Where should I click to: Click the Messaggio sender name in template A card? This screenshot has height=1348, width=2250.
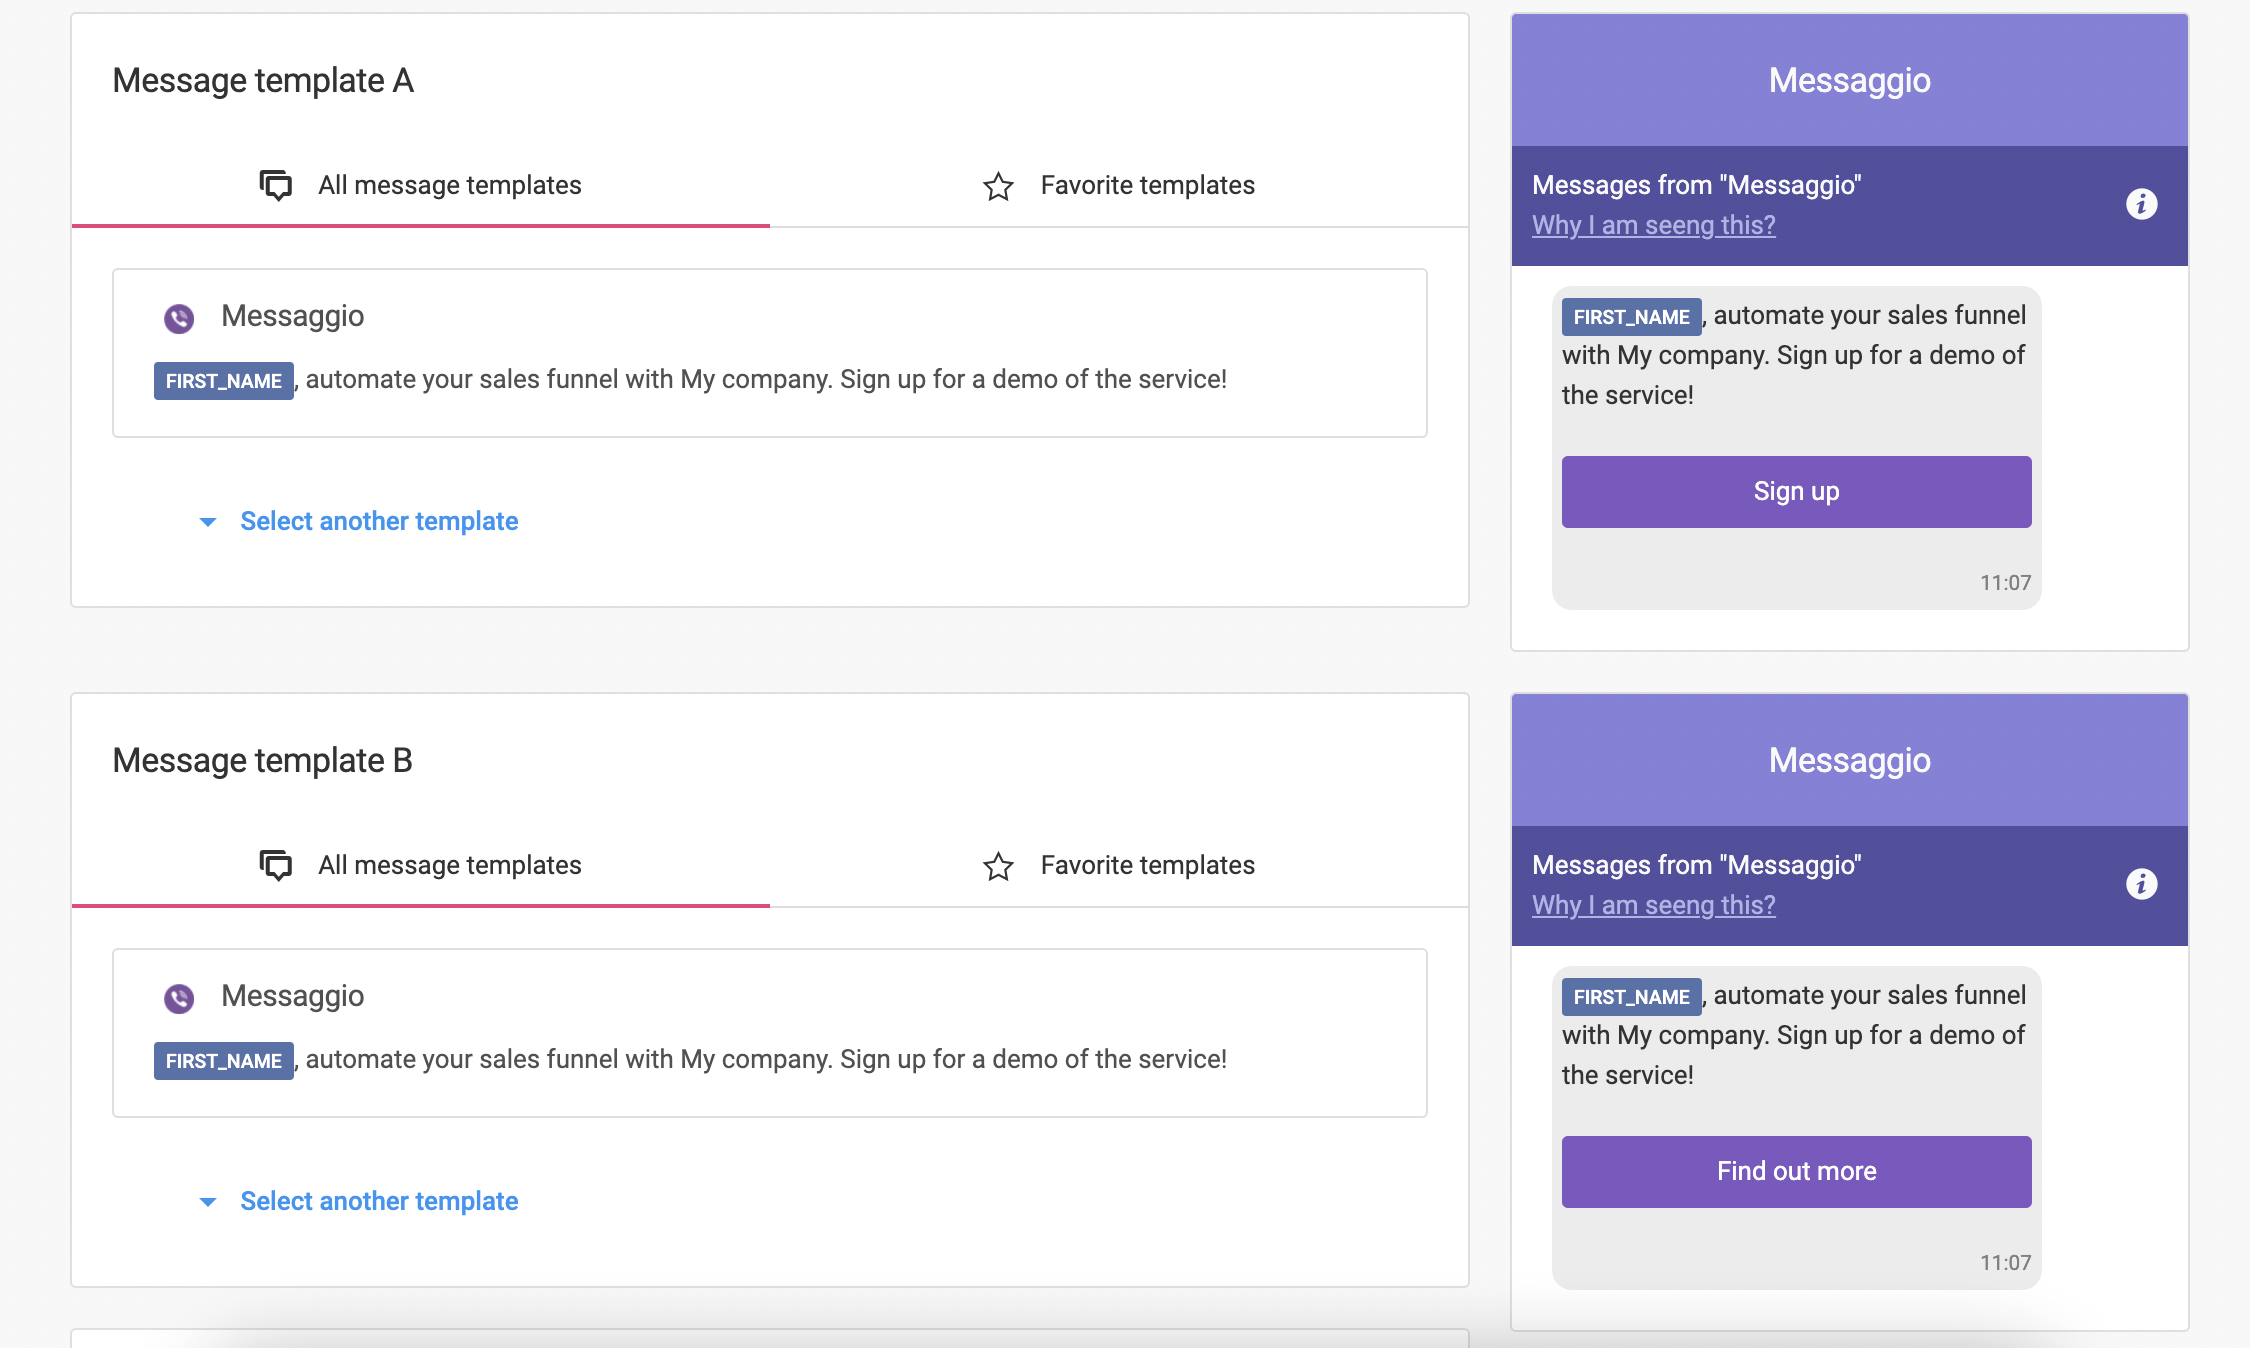click(293, 316)
